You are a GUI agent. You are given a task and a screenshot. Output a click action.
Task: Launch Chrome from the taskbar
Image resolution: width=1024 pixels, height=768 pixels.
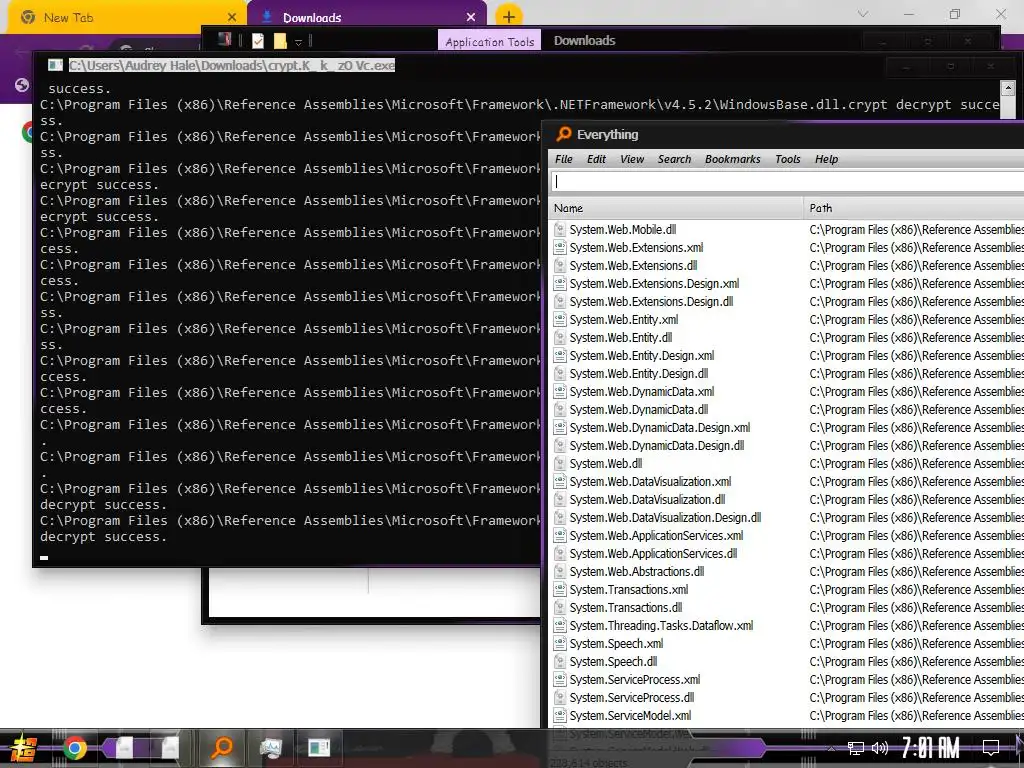(x=74, y=748)
